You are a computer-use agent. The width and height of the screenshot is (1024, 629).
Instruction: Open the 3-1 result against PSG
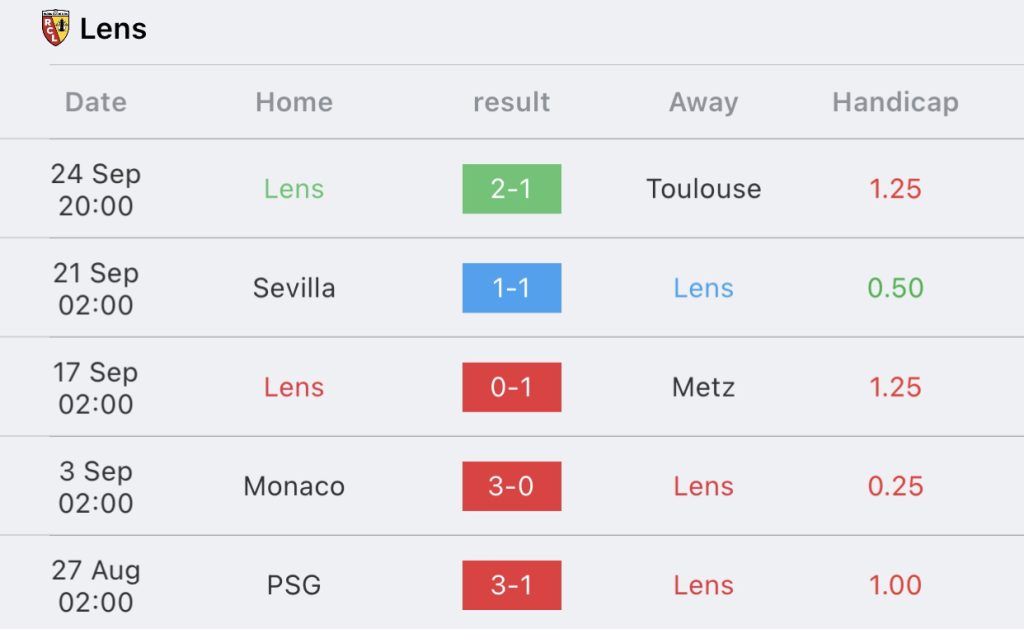tap(511, 585)
